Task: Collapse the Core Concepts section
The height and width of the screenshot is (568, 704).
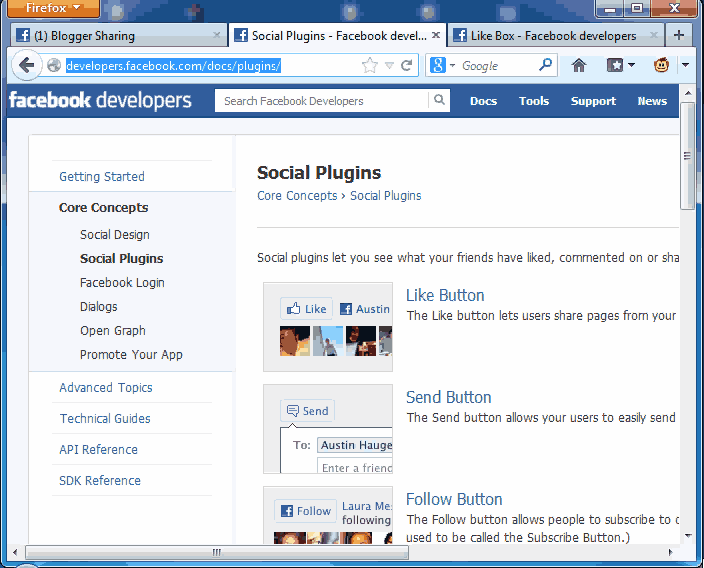Action: tap(103, 207)
